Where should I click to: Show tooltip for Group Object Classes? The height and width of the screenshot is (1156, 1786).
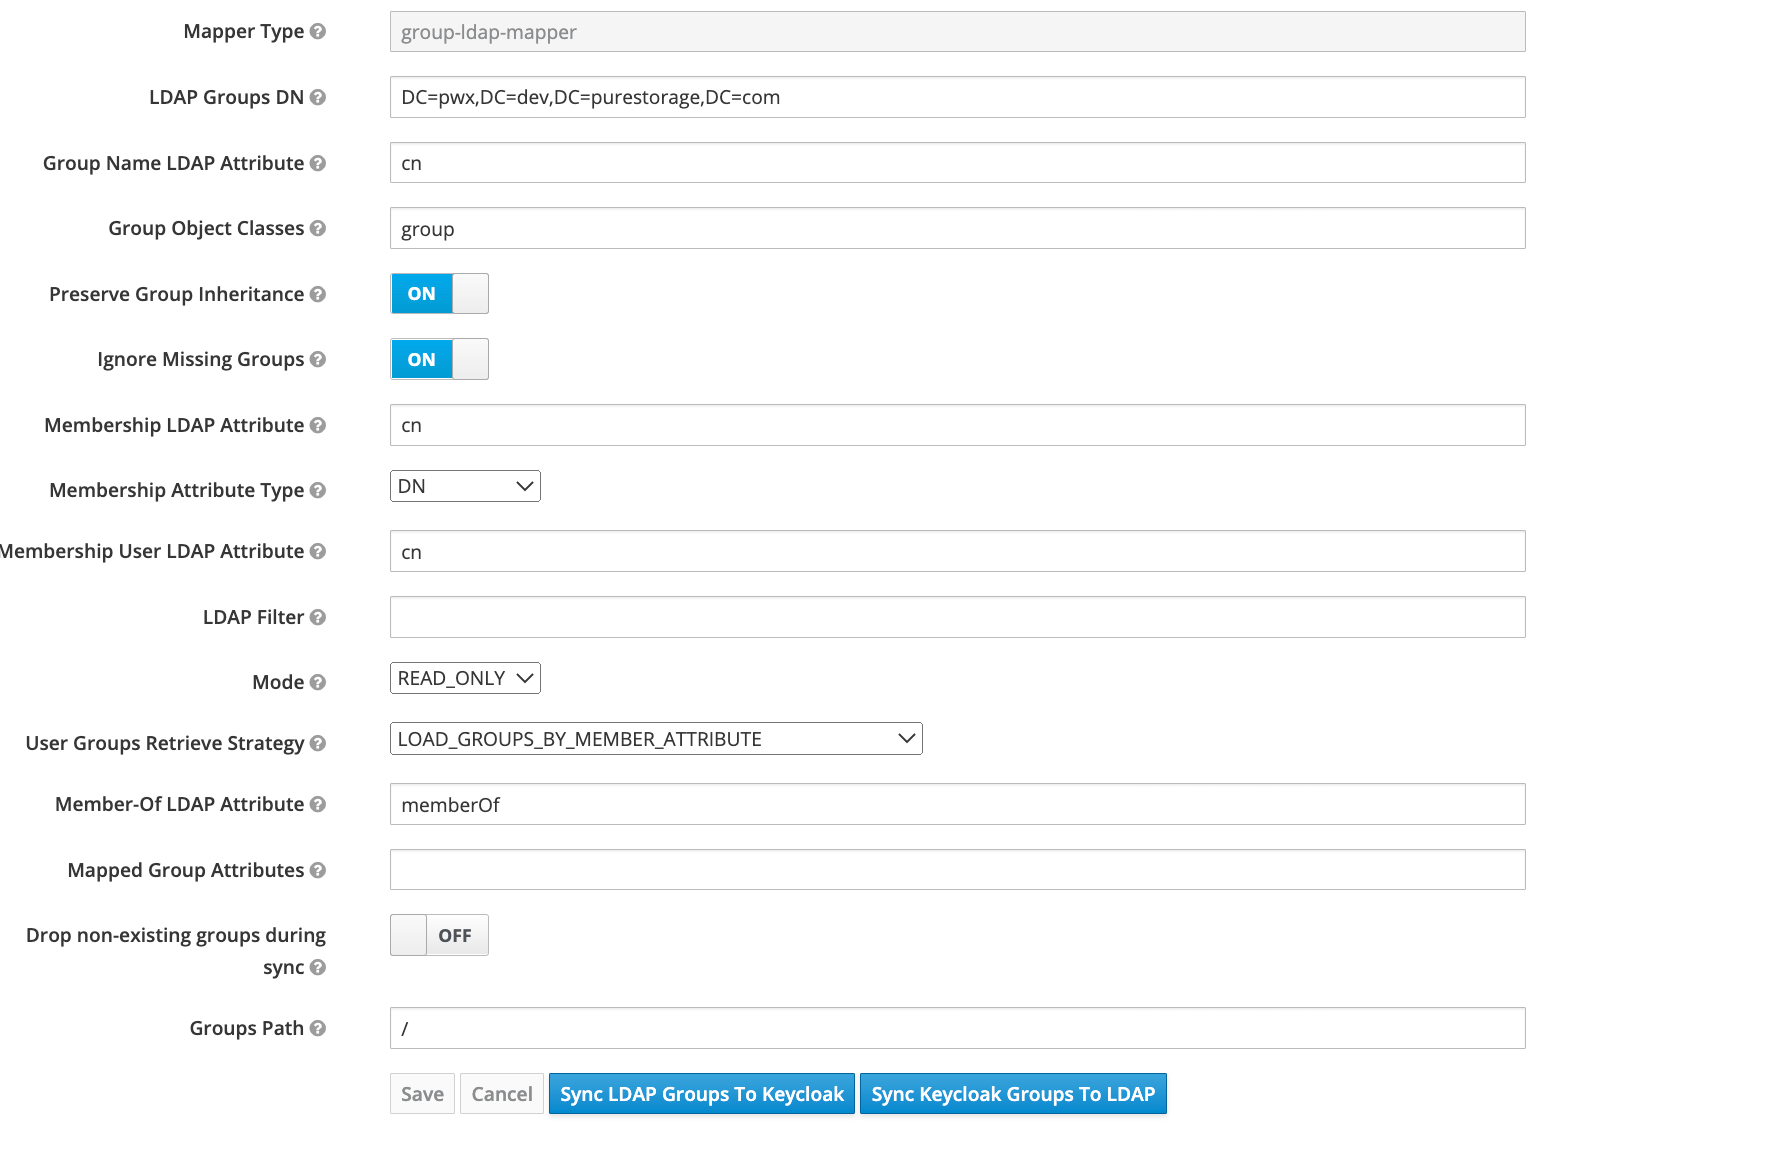(318, 228)
